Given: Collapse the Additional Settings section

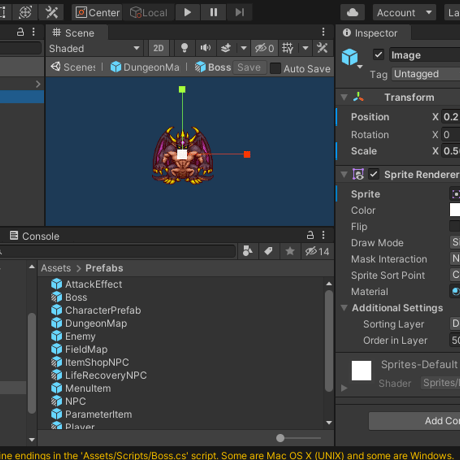Looking at the screenshot, I should click(344, 308).
